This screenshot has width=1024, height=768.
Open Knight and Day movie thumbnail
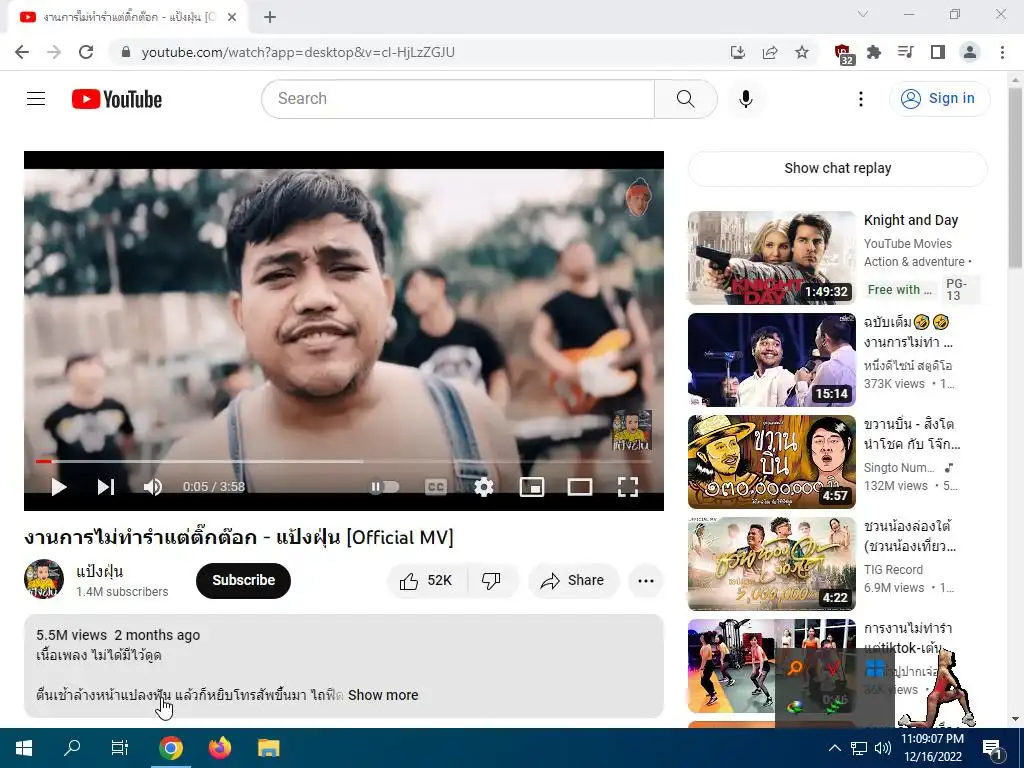[771, 258]
